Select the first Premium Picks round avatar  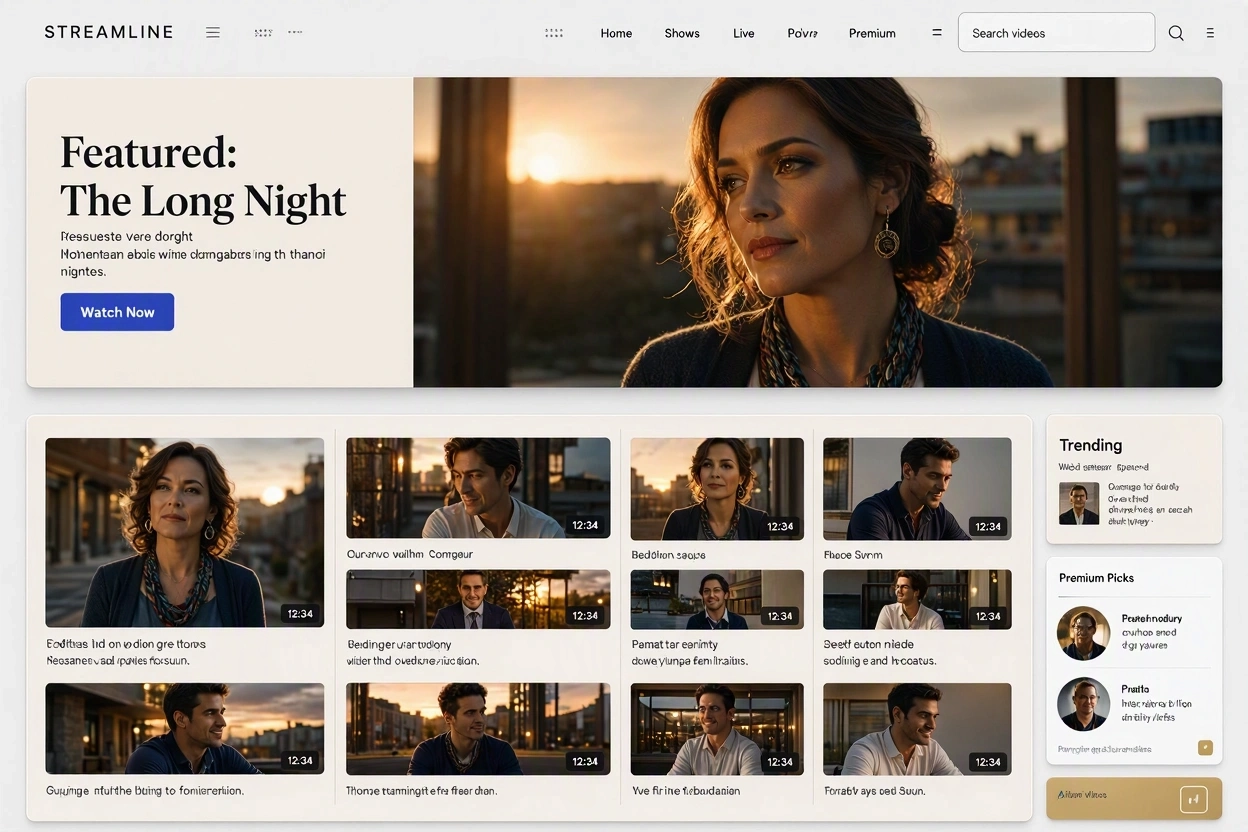tap(1083, 632)
